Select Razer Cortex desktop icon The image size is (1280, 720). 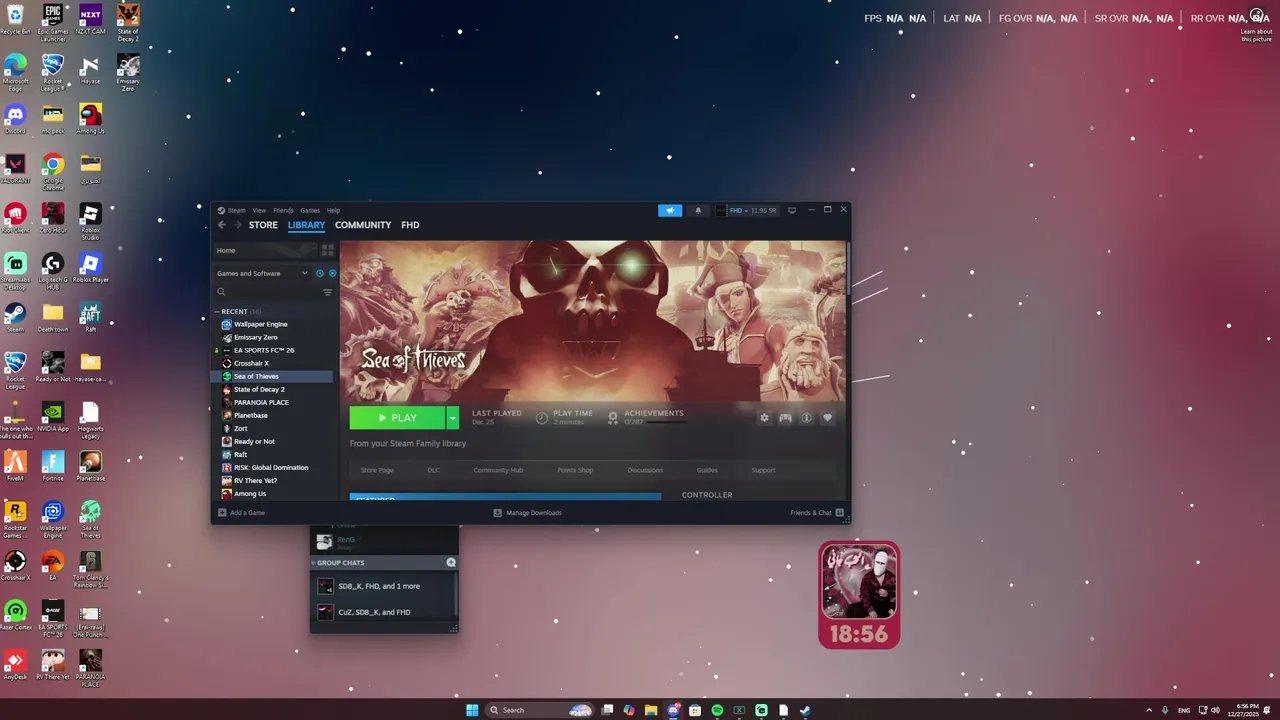click(x=15, y=615)
